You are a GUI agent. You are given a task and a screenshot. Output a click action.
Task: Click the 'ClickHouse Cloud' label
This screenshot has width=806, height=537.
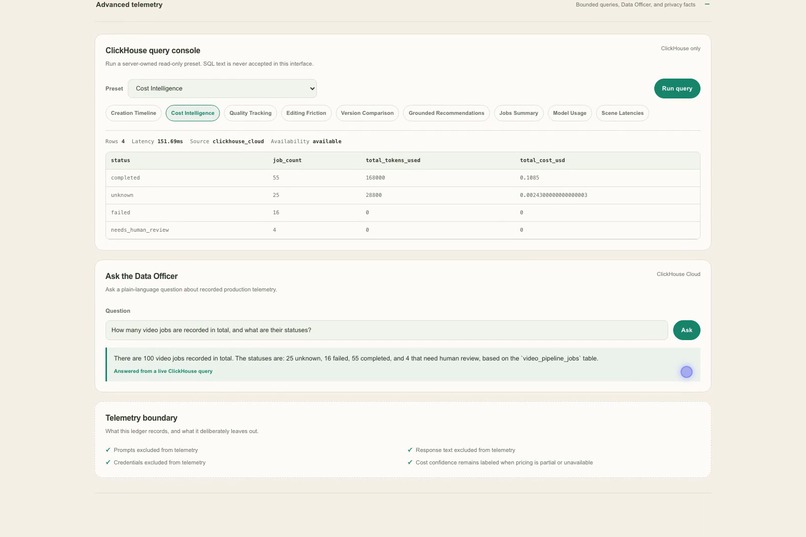tap(679, 274)
